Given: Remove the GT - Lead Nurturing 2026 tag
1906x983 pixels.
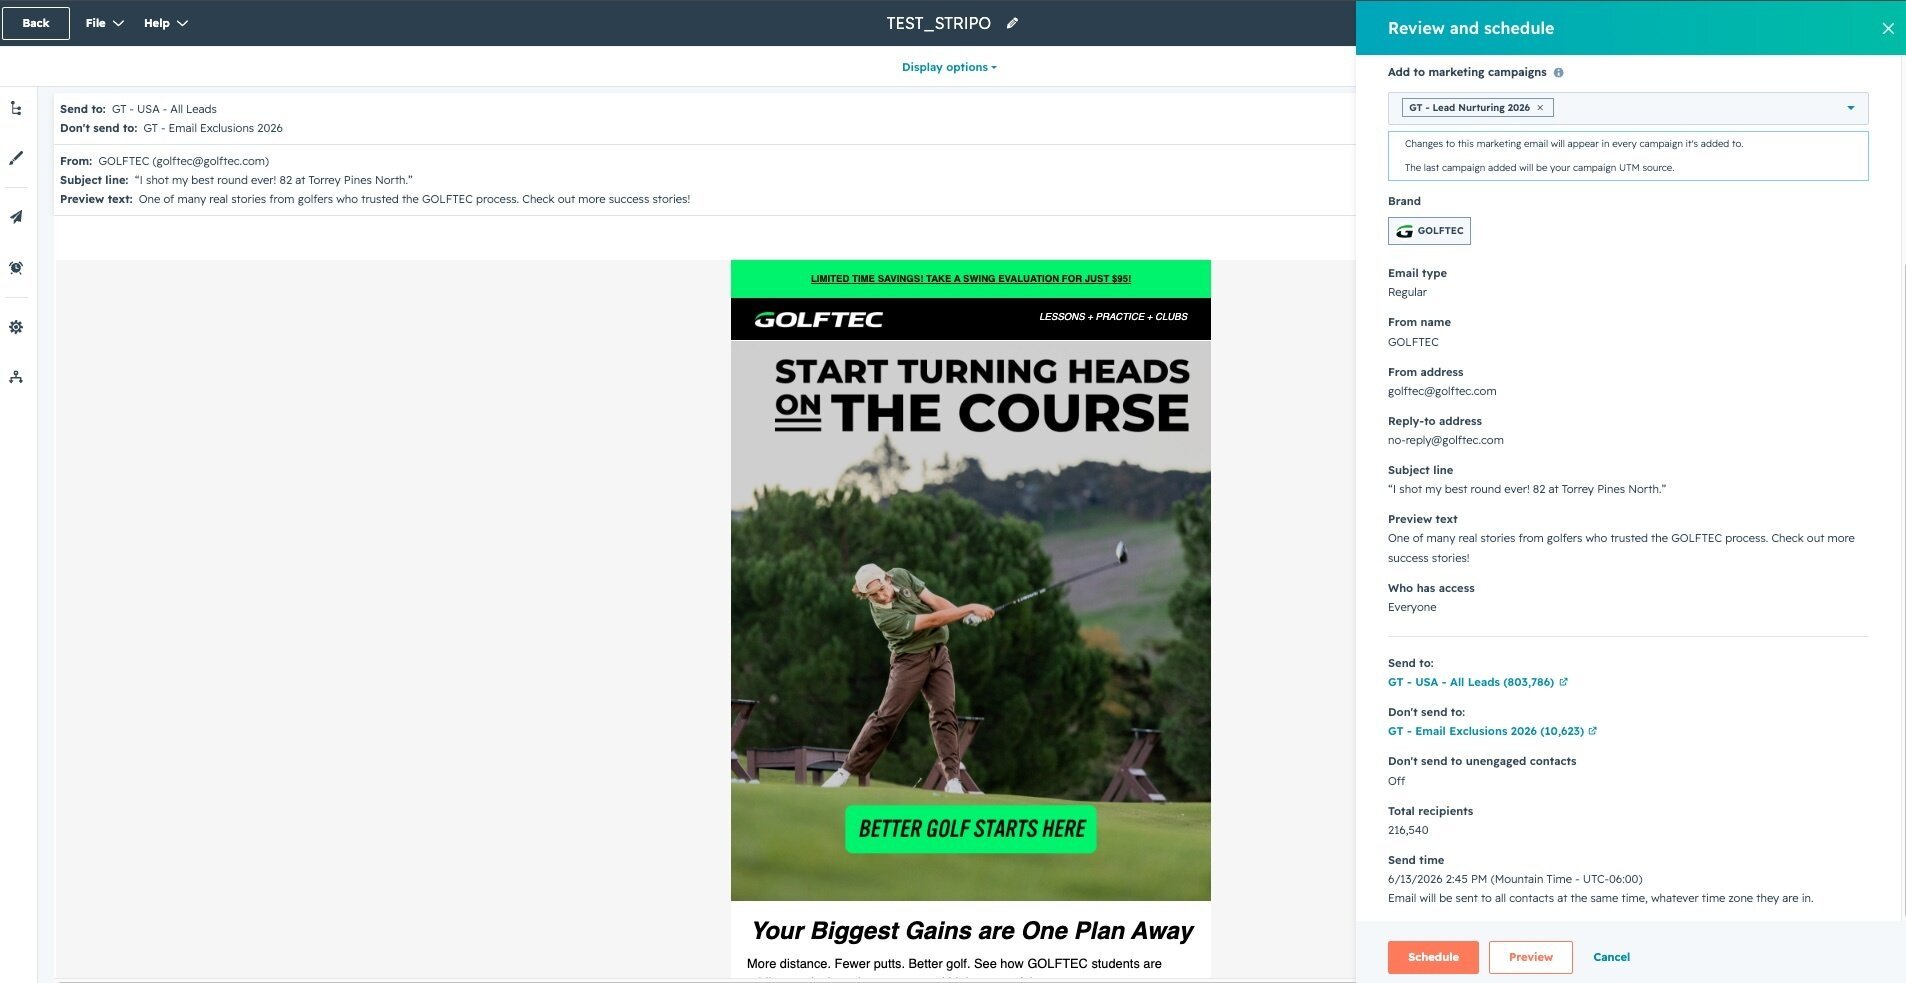Looking at the screenshot, I should [1540, 108].
